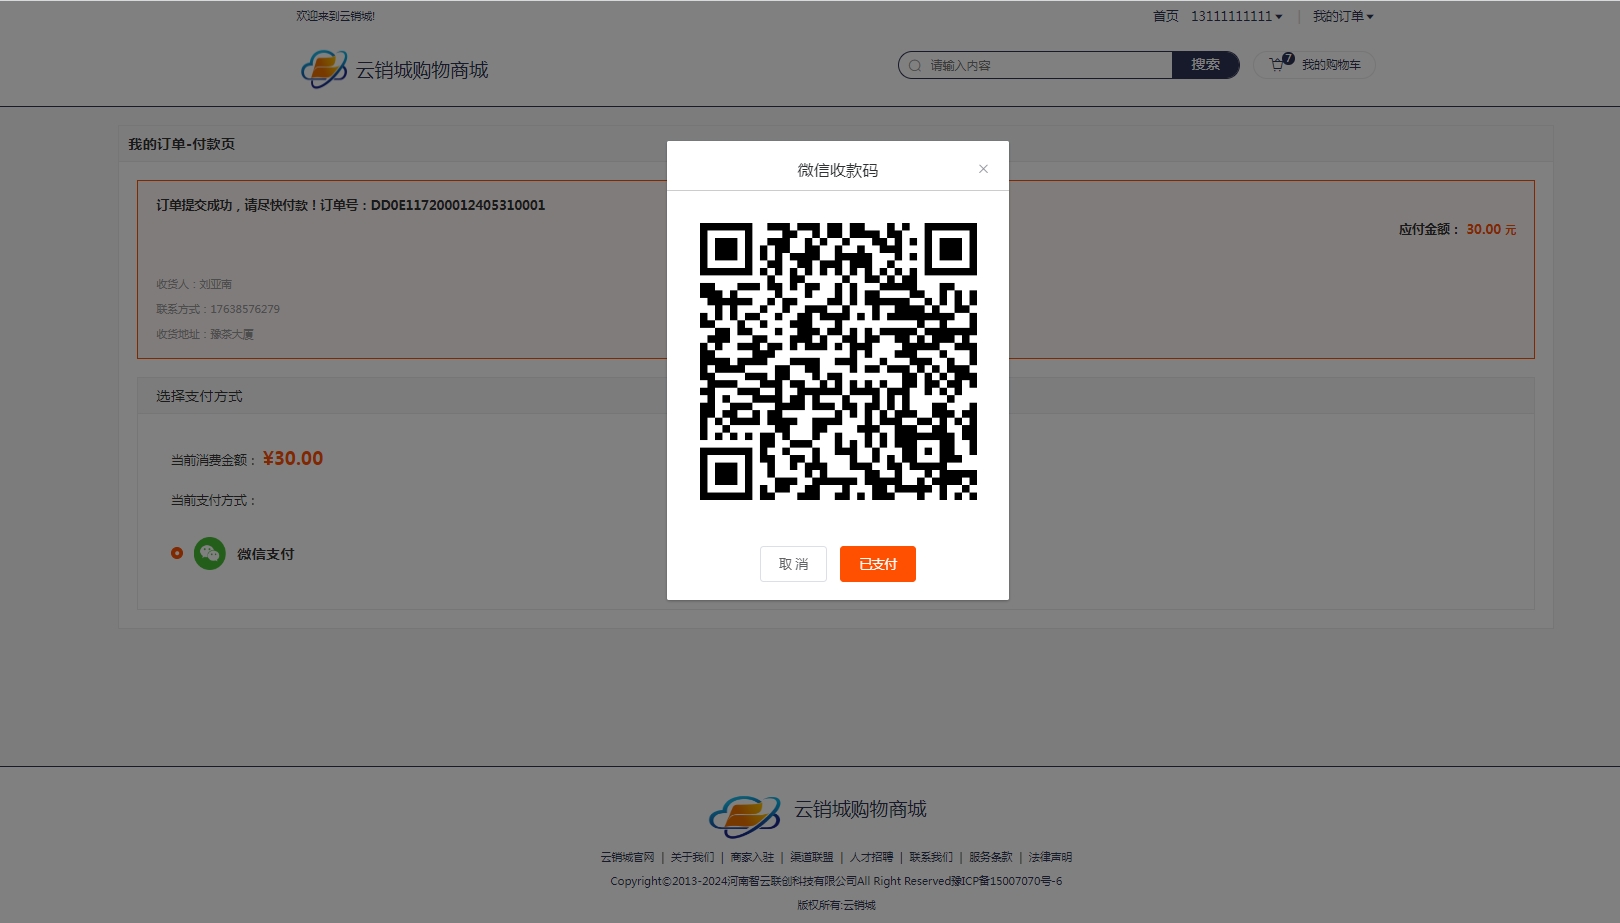Expand the 13111111111 account dropdown
The image size is (1620, 923).
click(1236, 17)
